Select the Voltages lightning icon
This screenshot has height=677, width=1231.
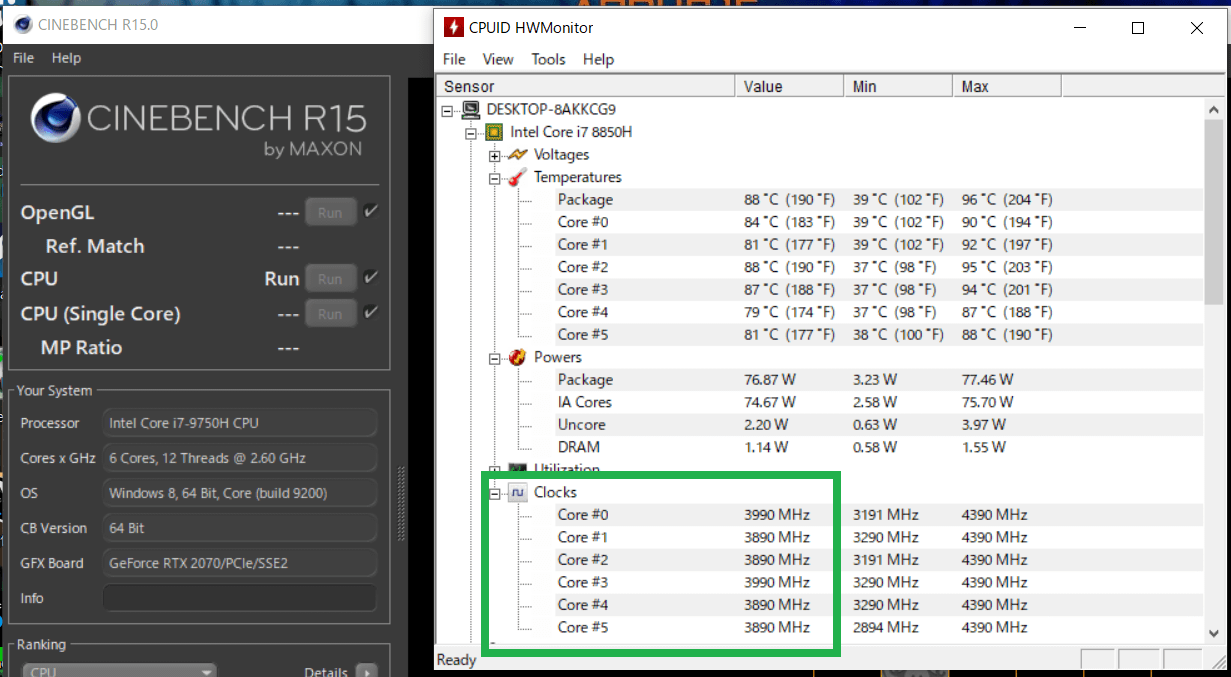coord(517,155)
